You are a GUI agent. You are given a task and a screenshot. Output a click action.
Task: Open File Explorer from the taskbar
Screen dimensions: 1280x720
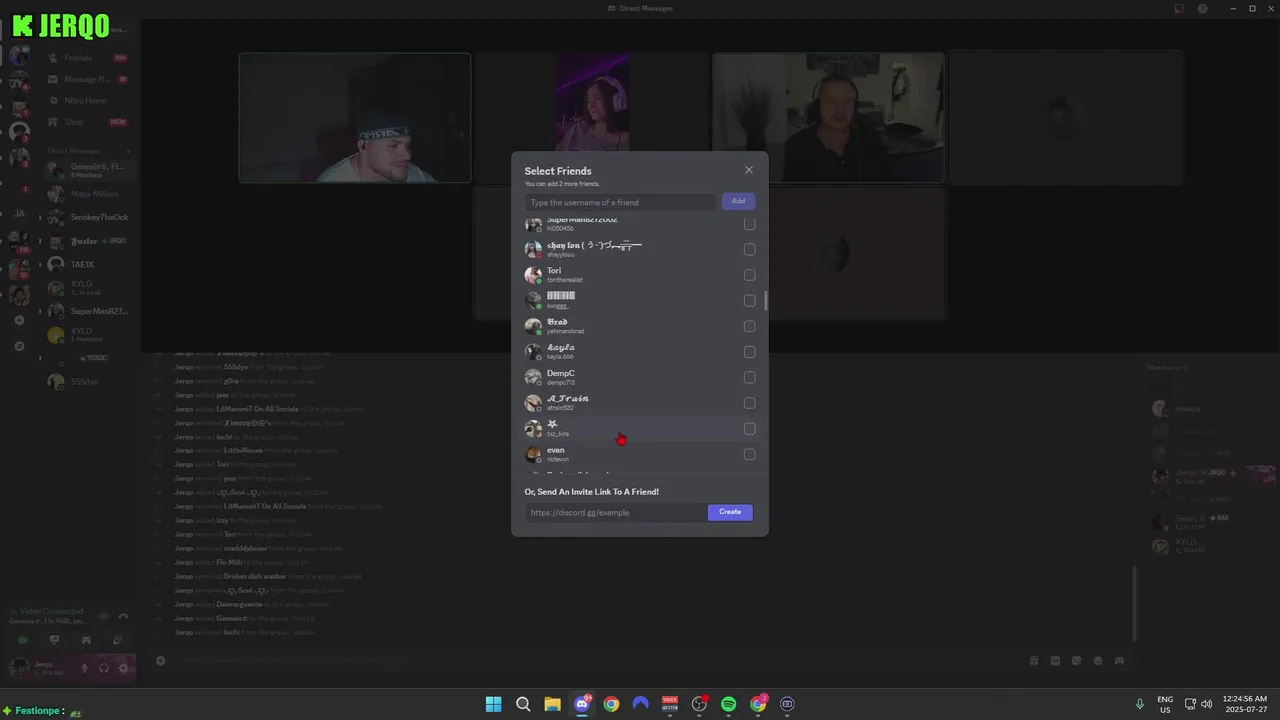point(552,704)
